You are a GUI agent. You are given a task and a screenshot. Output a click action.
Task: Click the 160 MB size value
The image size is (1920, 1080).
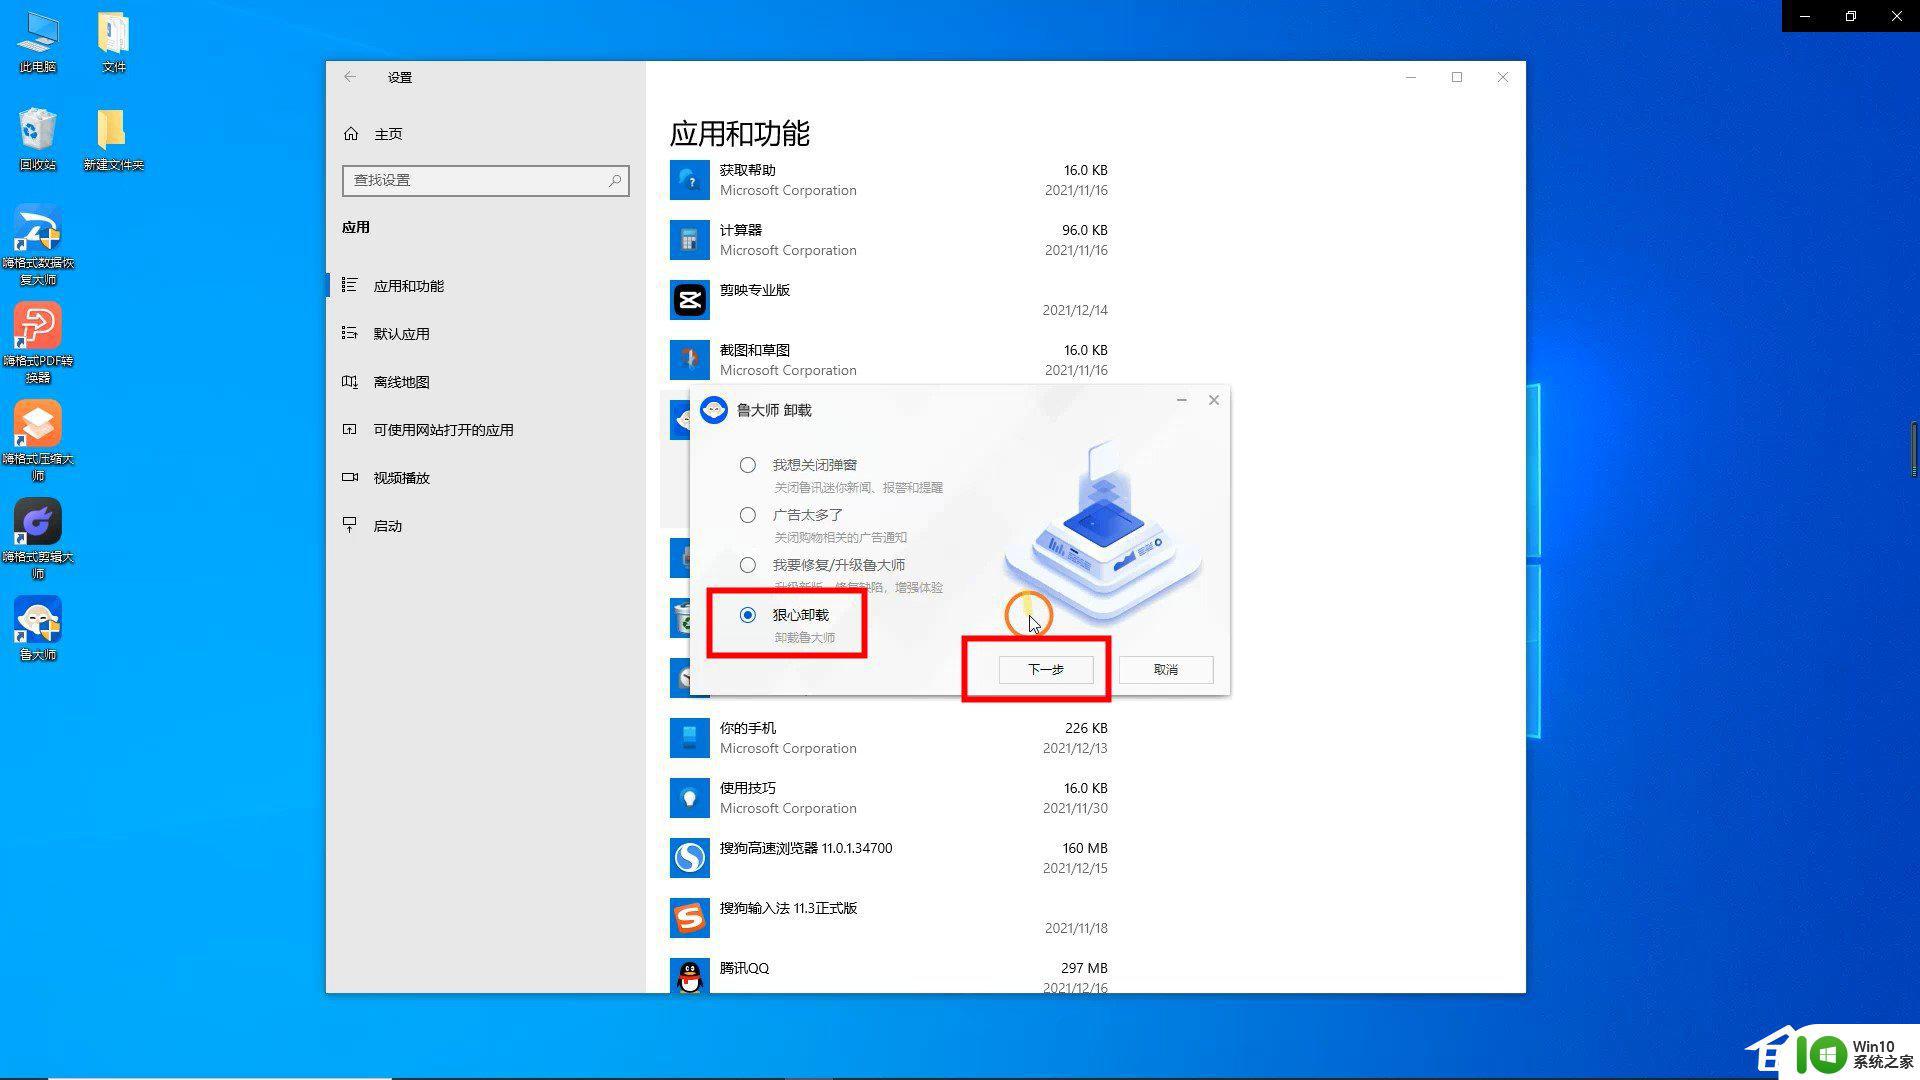coord(1085,848)
